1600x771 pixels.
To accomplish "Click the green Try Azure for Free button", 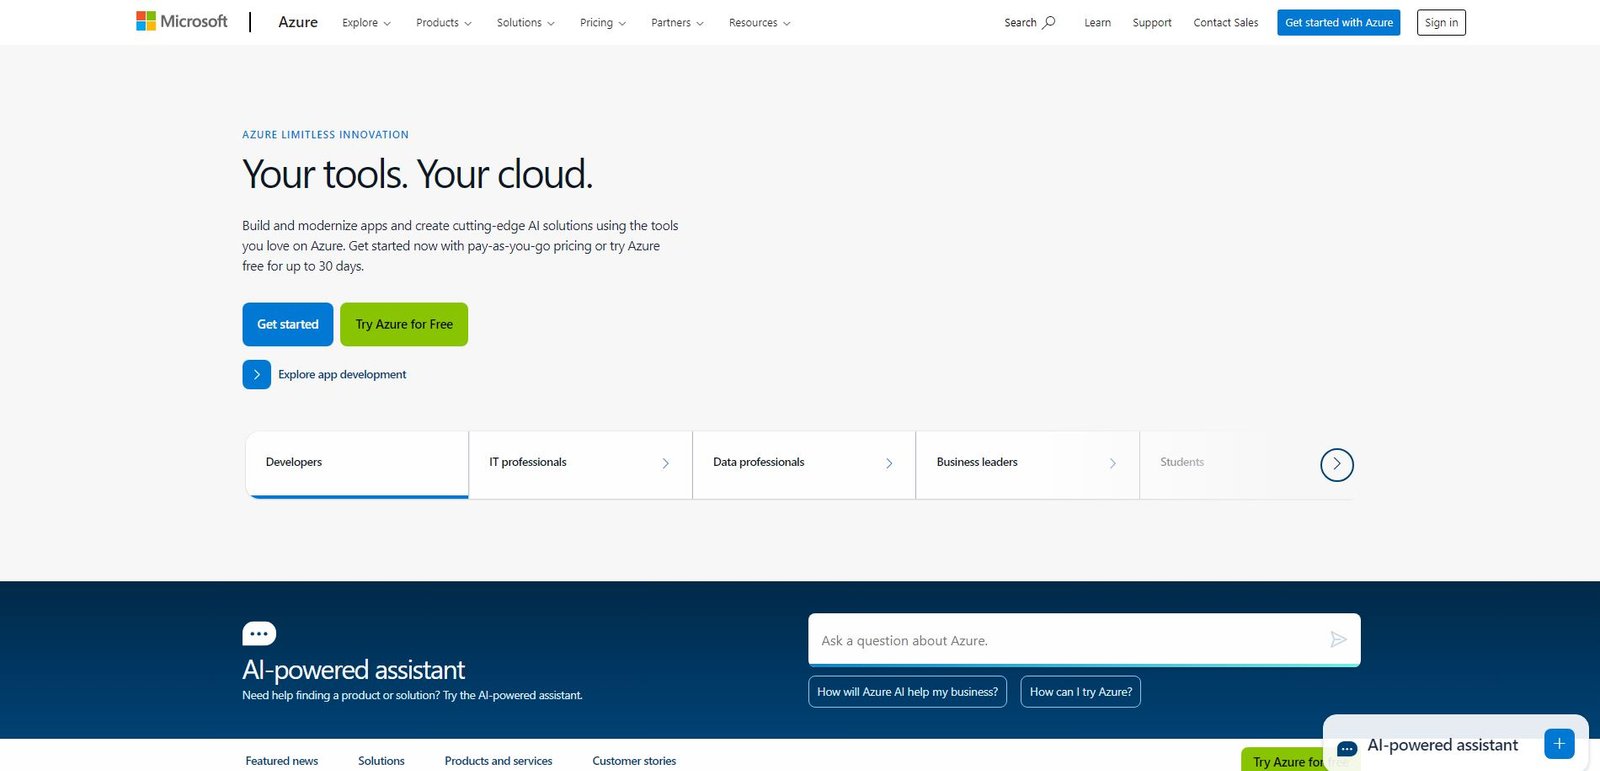I will click(404, 324).
